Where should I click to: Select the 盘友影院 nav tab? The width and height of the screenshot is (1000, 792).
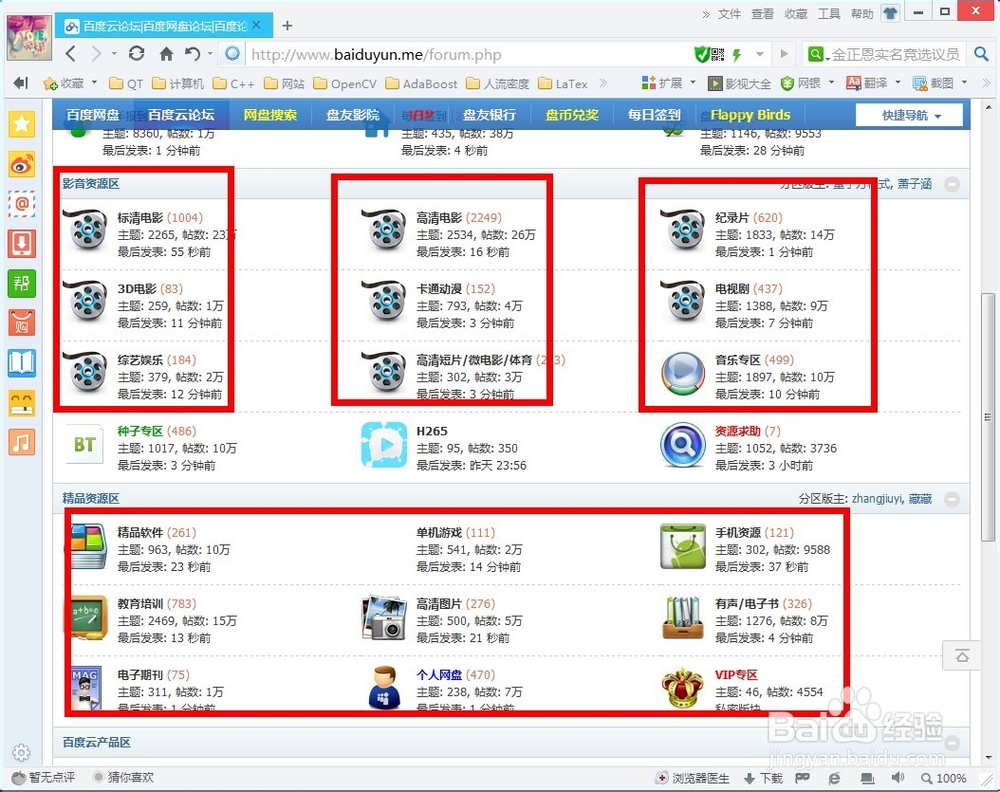(x=353, y=115)
